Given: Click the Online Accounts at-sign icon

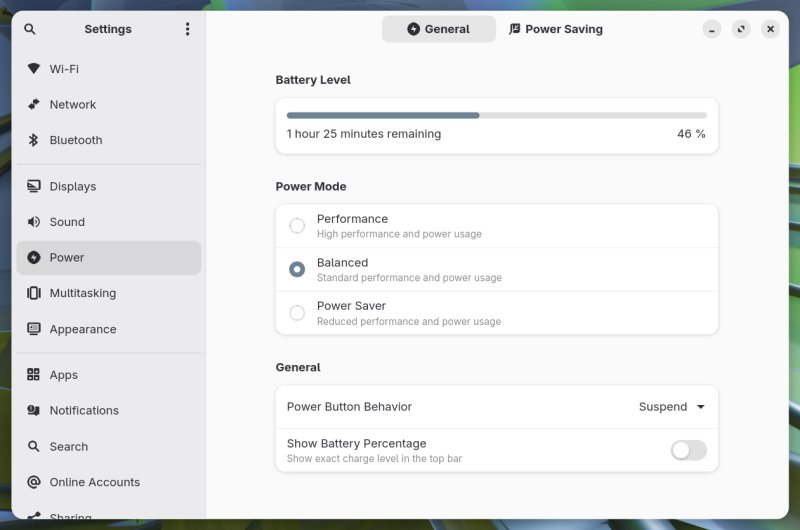Looking at the screenshot, I should coord(34,482).
